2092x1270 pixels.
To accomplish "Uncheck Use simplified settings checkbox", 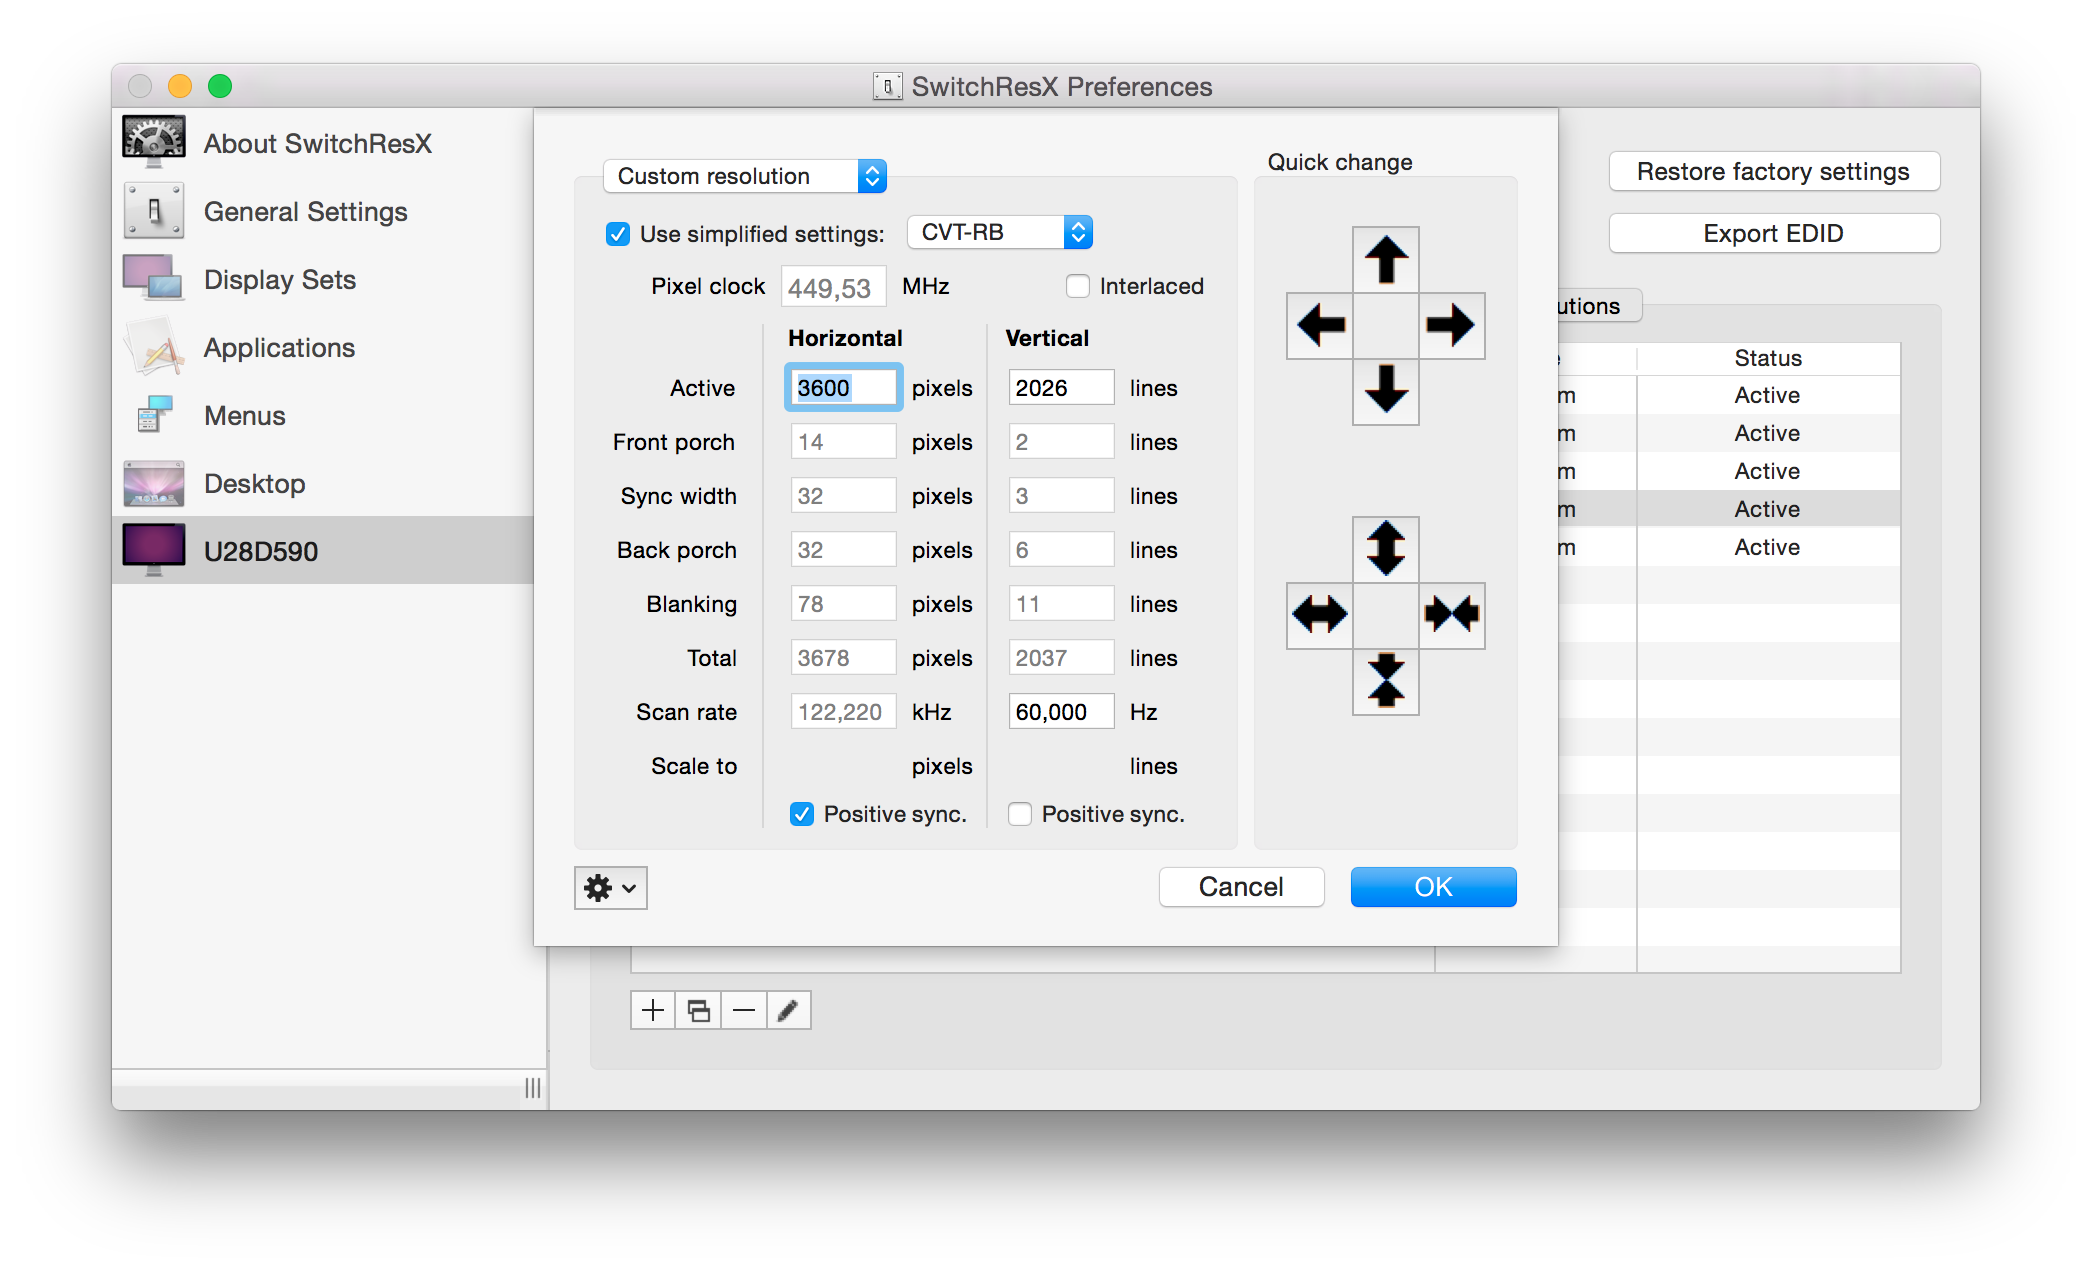I will (x=618, y=234).
